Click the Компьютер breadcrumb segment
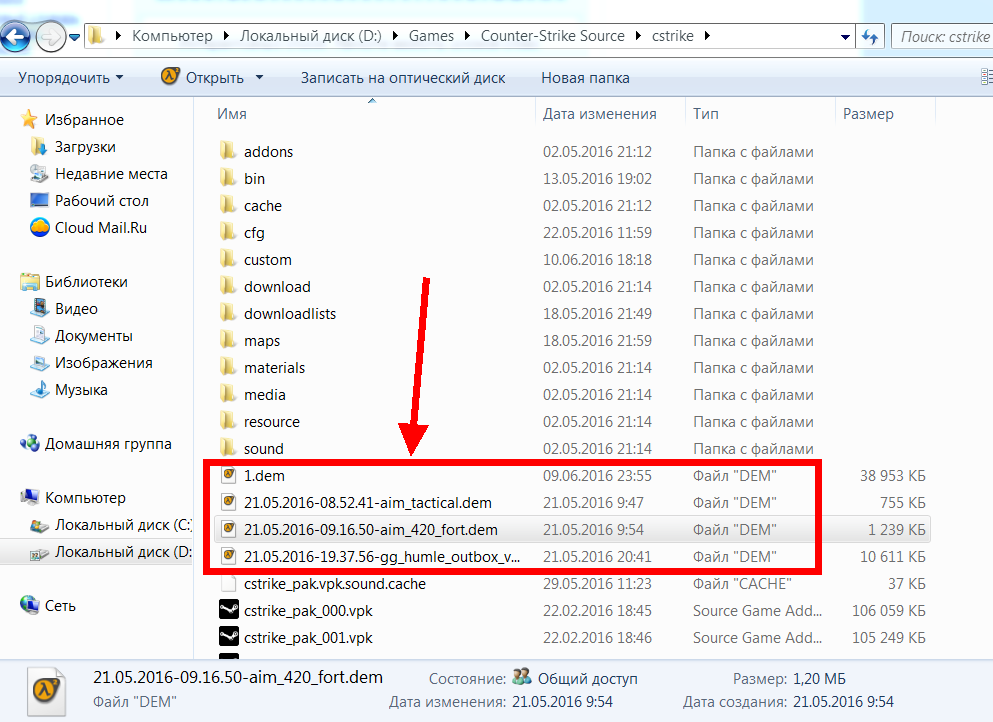The width and height of the screenshot is (993, 722). [172, 36]
